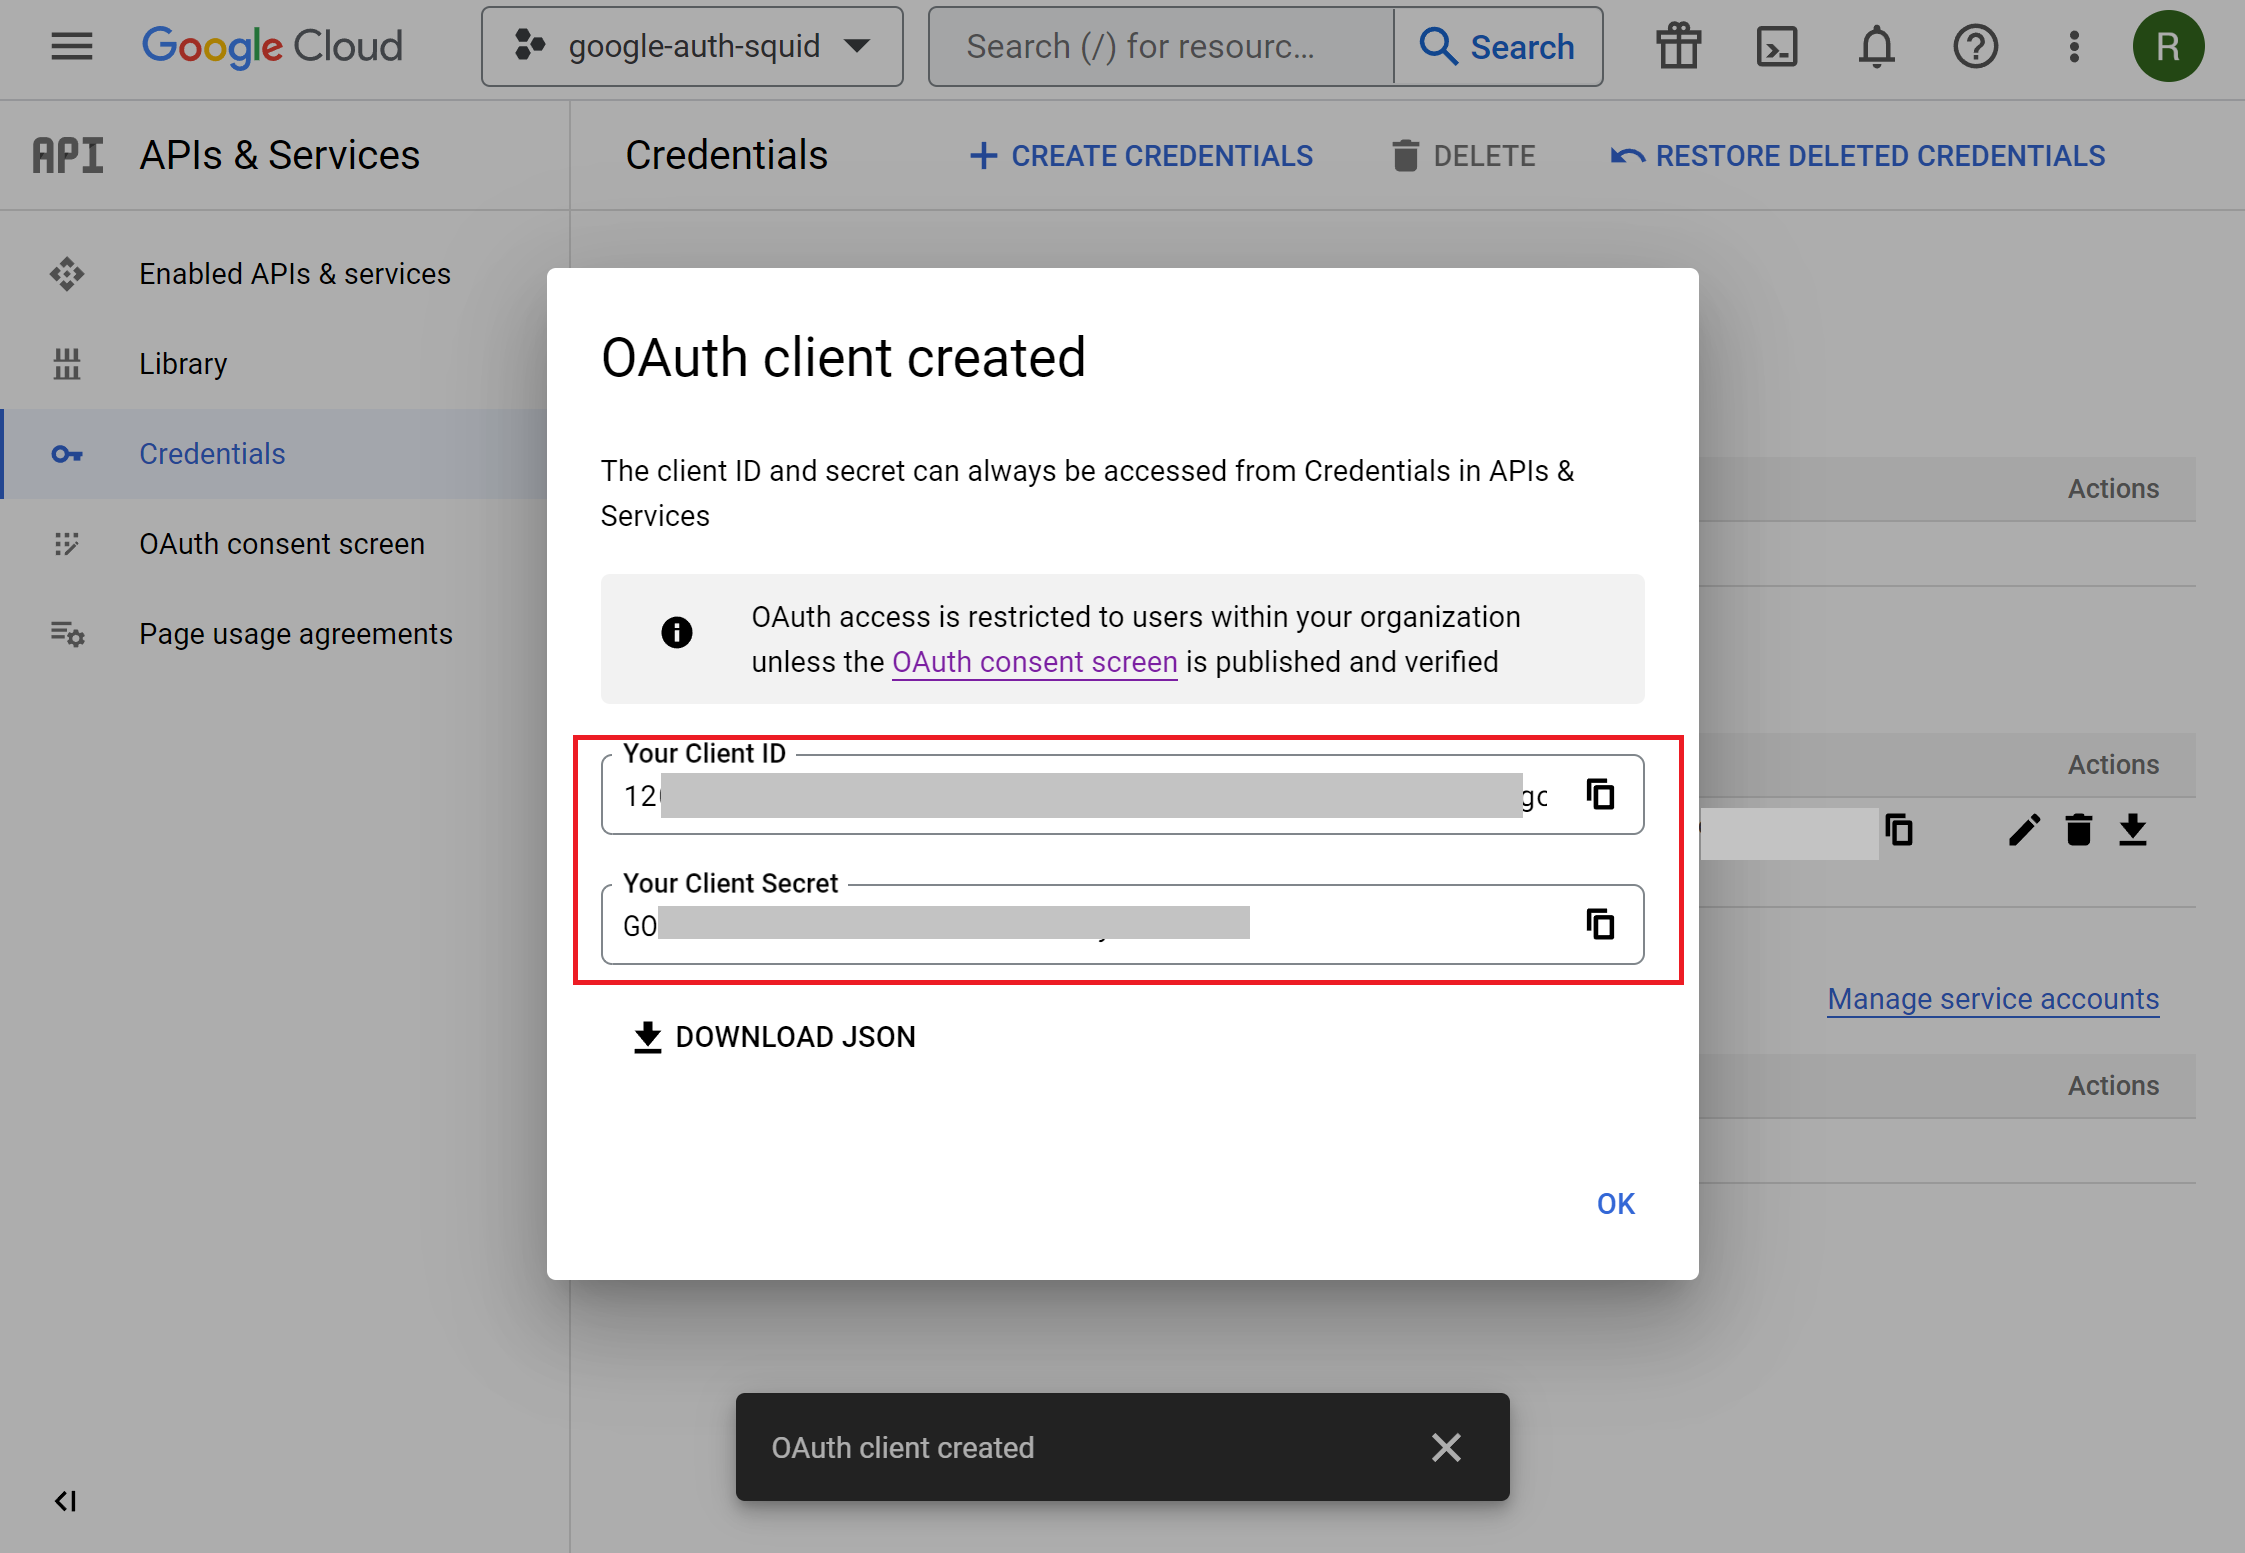Click the 'OAuth client created' dialog title
Screen dimensions: 2245x1553
pyautogui.click(x=843, y=358)
